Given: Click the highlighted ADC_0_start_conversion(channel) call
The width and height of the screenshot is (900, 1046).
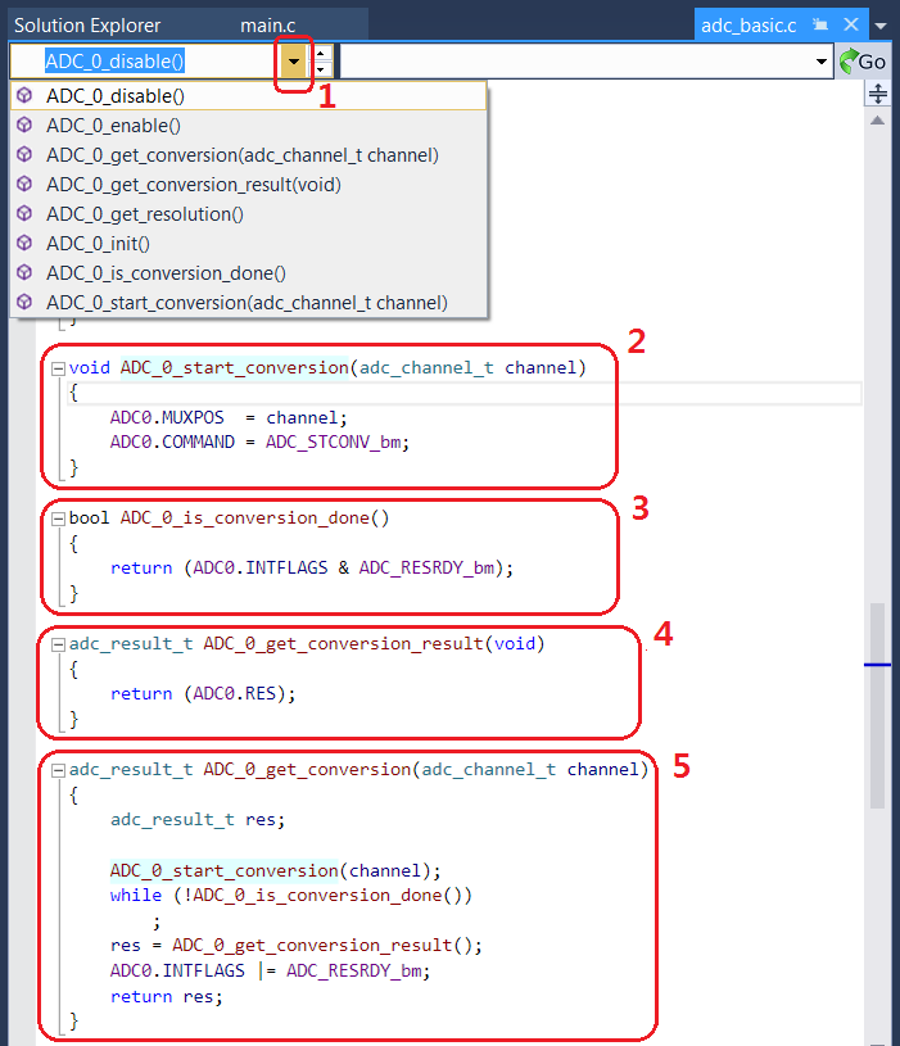Looking at the screenshot, I should coord(275,871).
